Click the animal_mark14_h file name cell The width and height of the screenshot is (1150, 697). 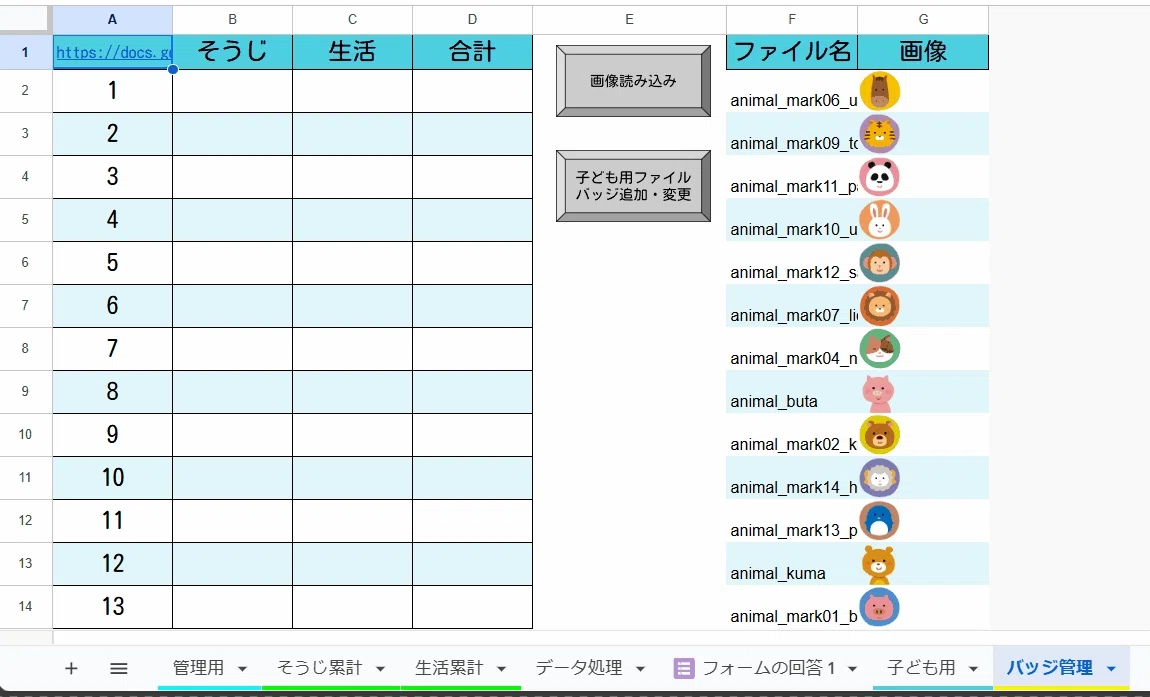792,478
